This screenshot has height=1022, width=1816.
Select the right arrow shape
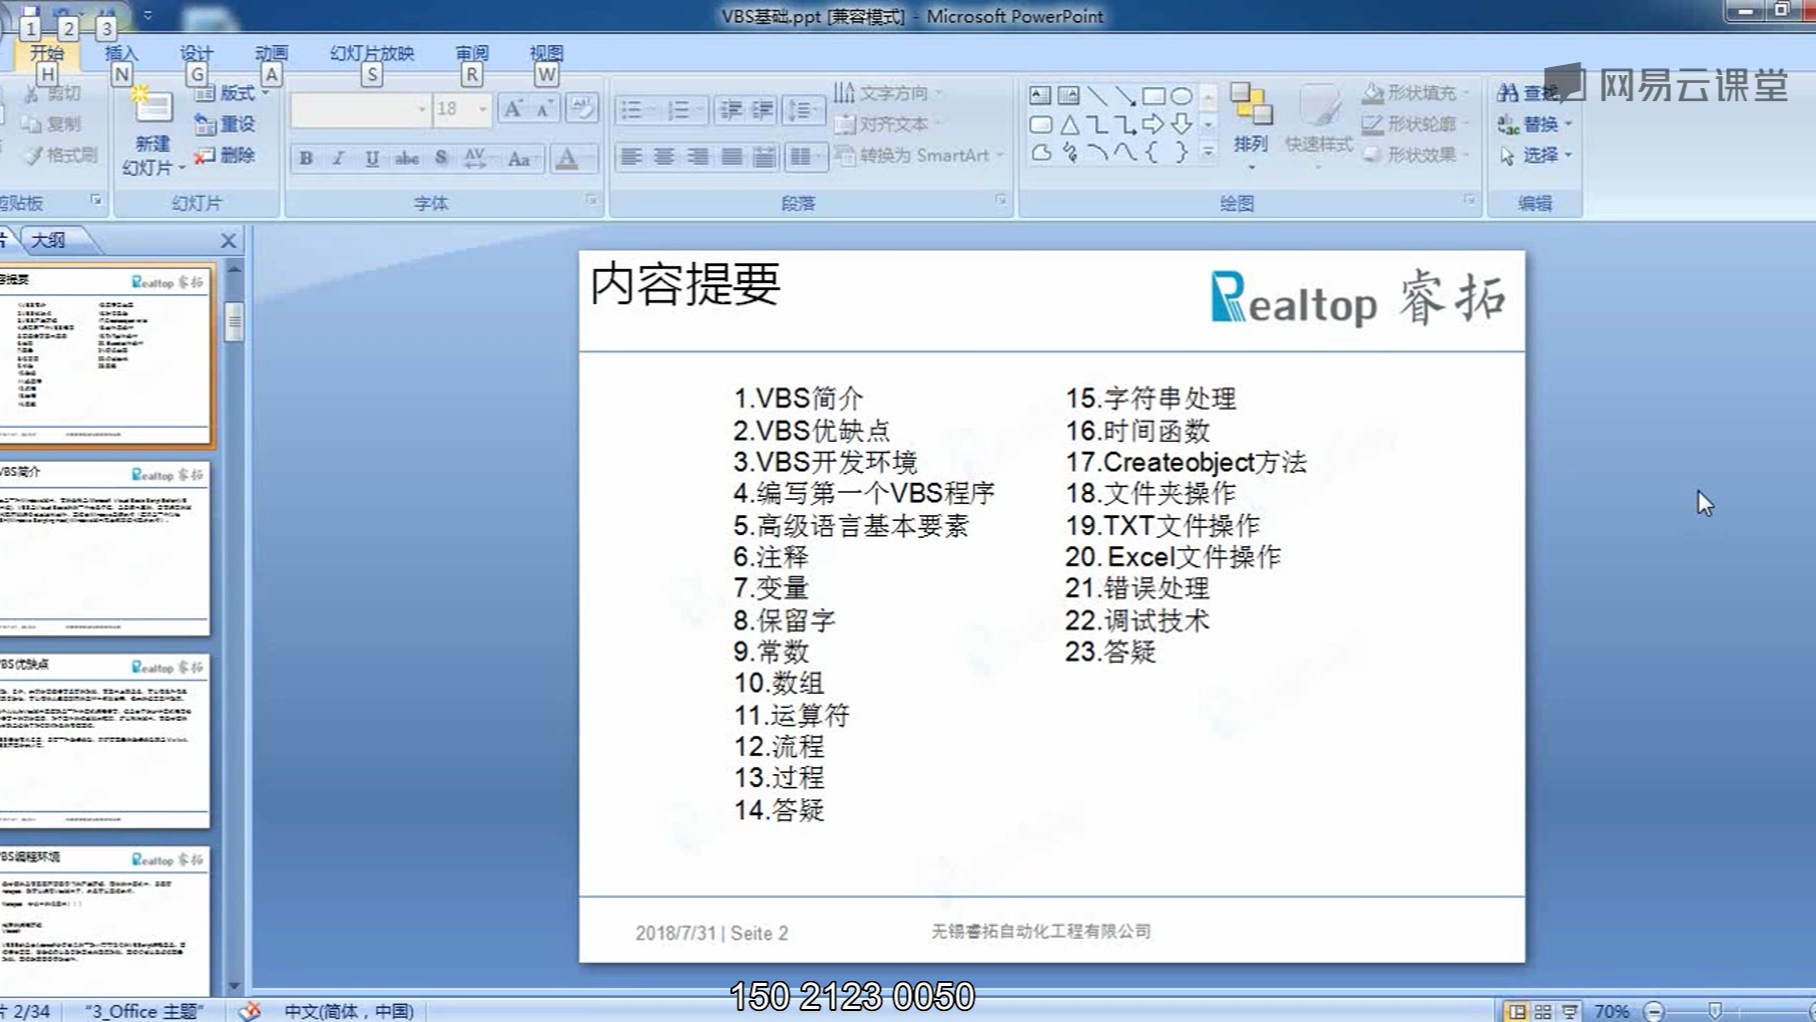click(1153, 125)
